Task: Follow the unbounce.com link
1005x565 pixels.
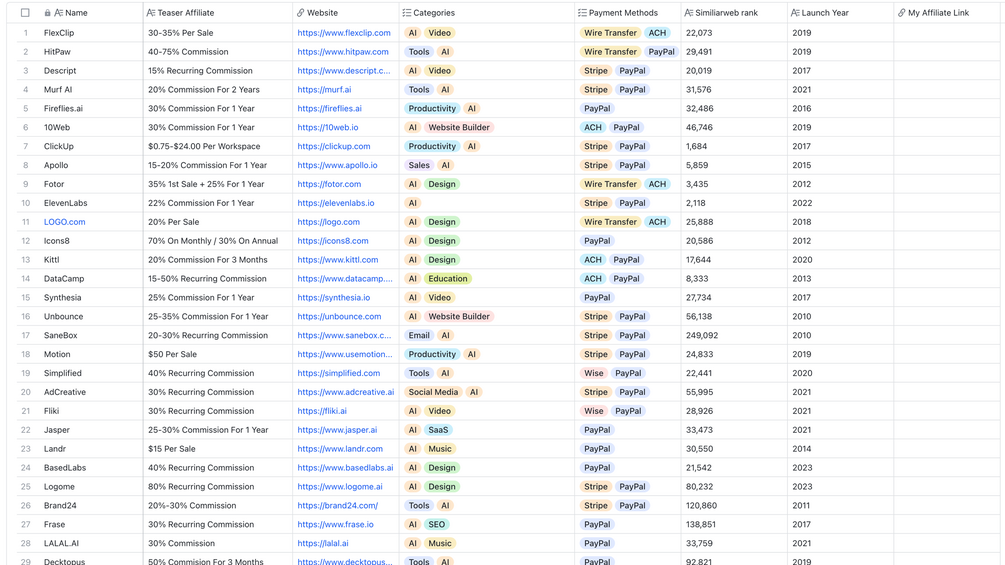Action: [x=339, y=316]
